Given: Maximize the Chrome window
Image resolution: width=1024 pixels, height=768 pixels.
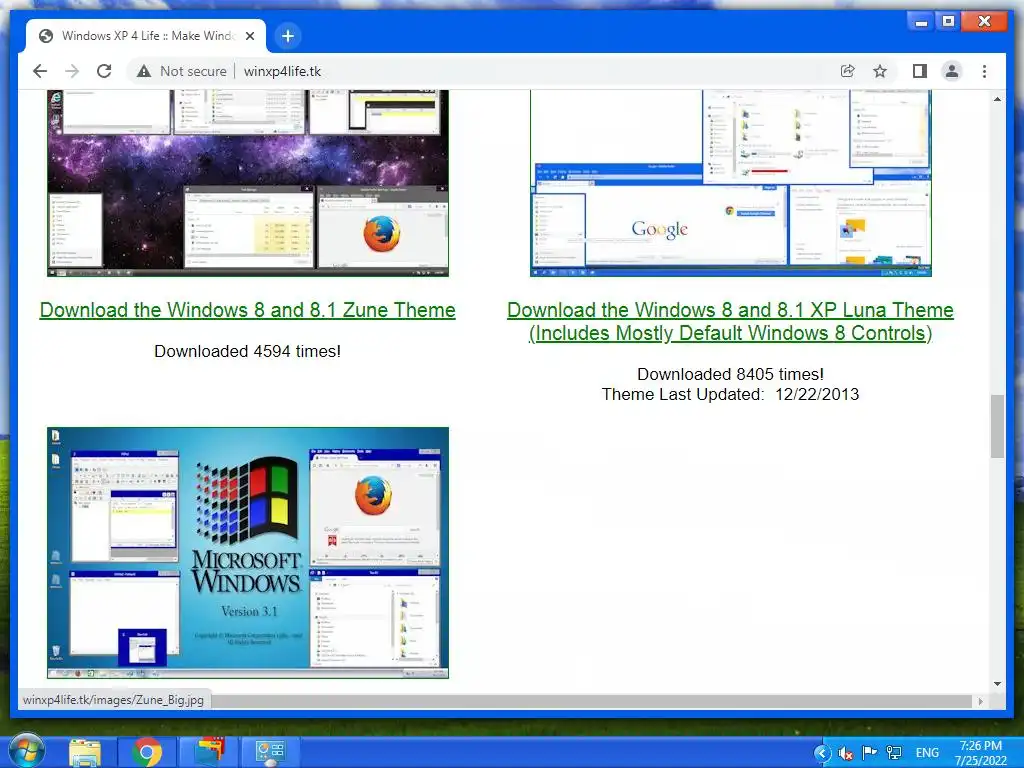Looking at the screenshot, I should pyautogui.click(x=948, y=22).
